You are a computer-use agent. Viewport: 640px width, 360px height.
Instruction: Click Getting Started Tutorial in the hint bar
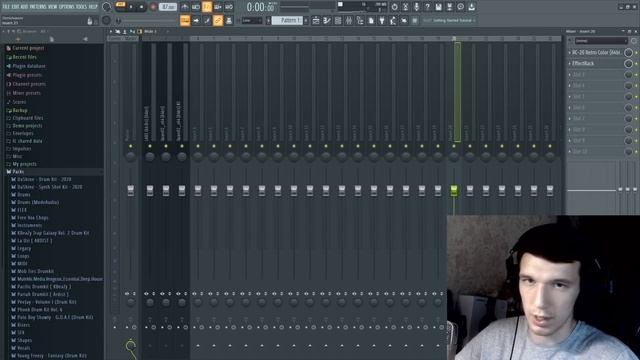click(453, 20)
